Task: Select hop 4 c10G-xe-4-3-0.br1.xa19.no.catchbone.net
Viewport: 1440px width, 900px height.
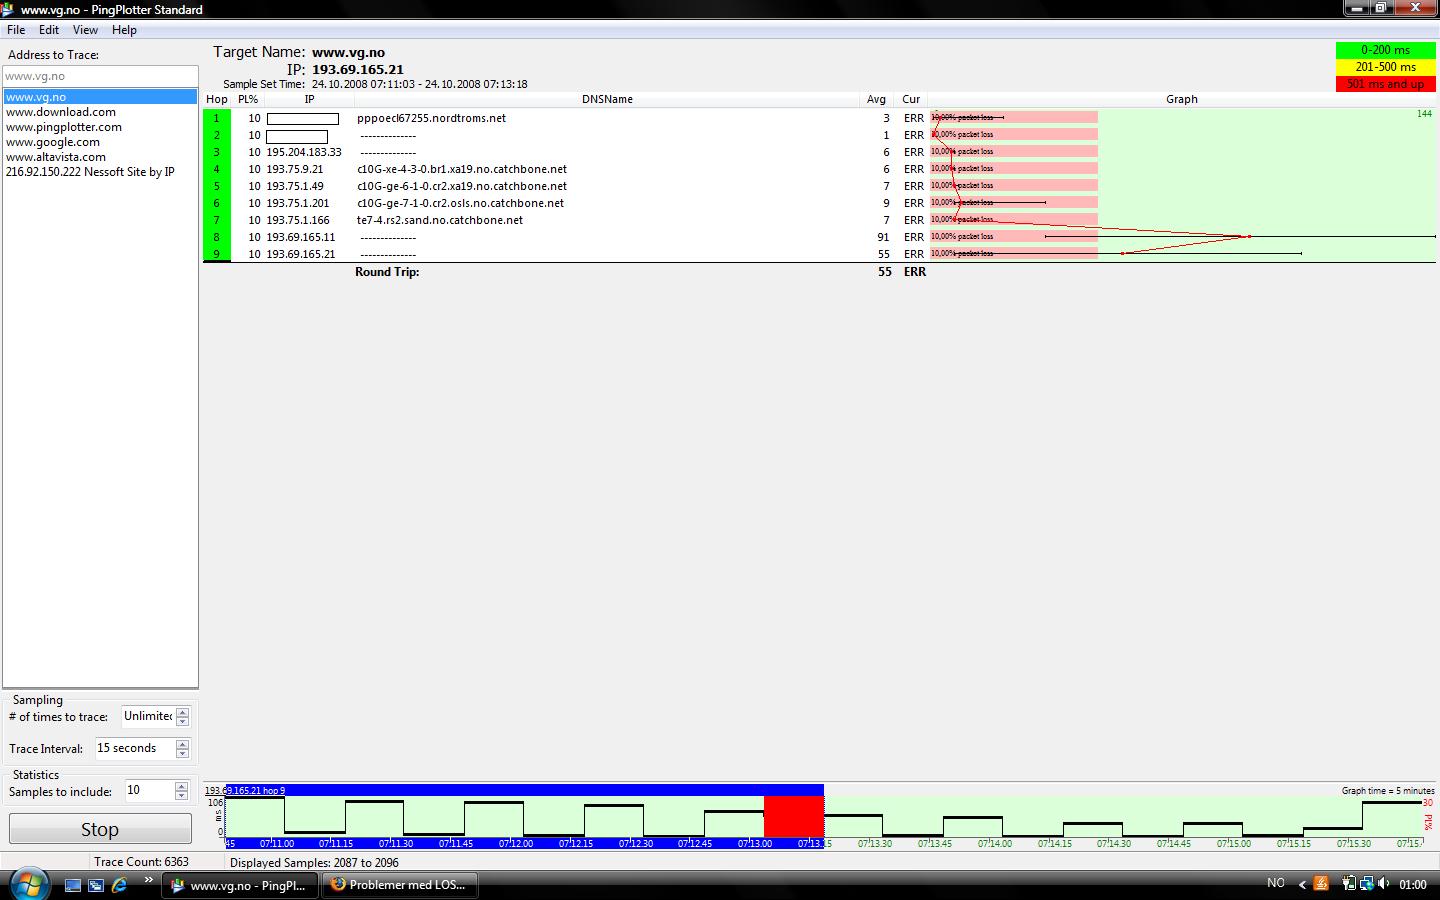Action: [x=462, y=169]
